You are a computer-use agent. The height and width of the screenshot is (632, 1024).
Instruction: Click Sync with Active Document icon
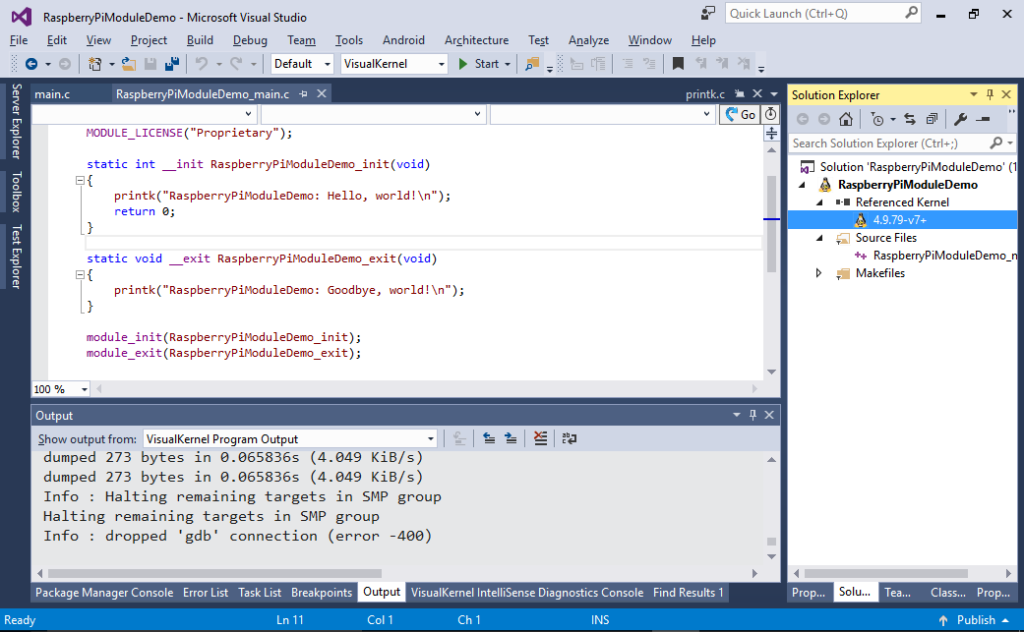point(910,119)
